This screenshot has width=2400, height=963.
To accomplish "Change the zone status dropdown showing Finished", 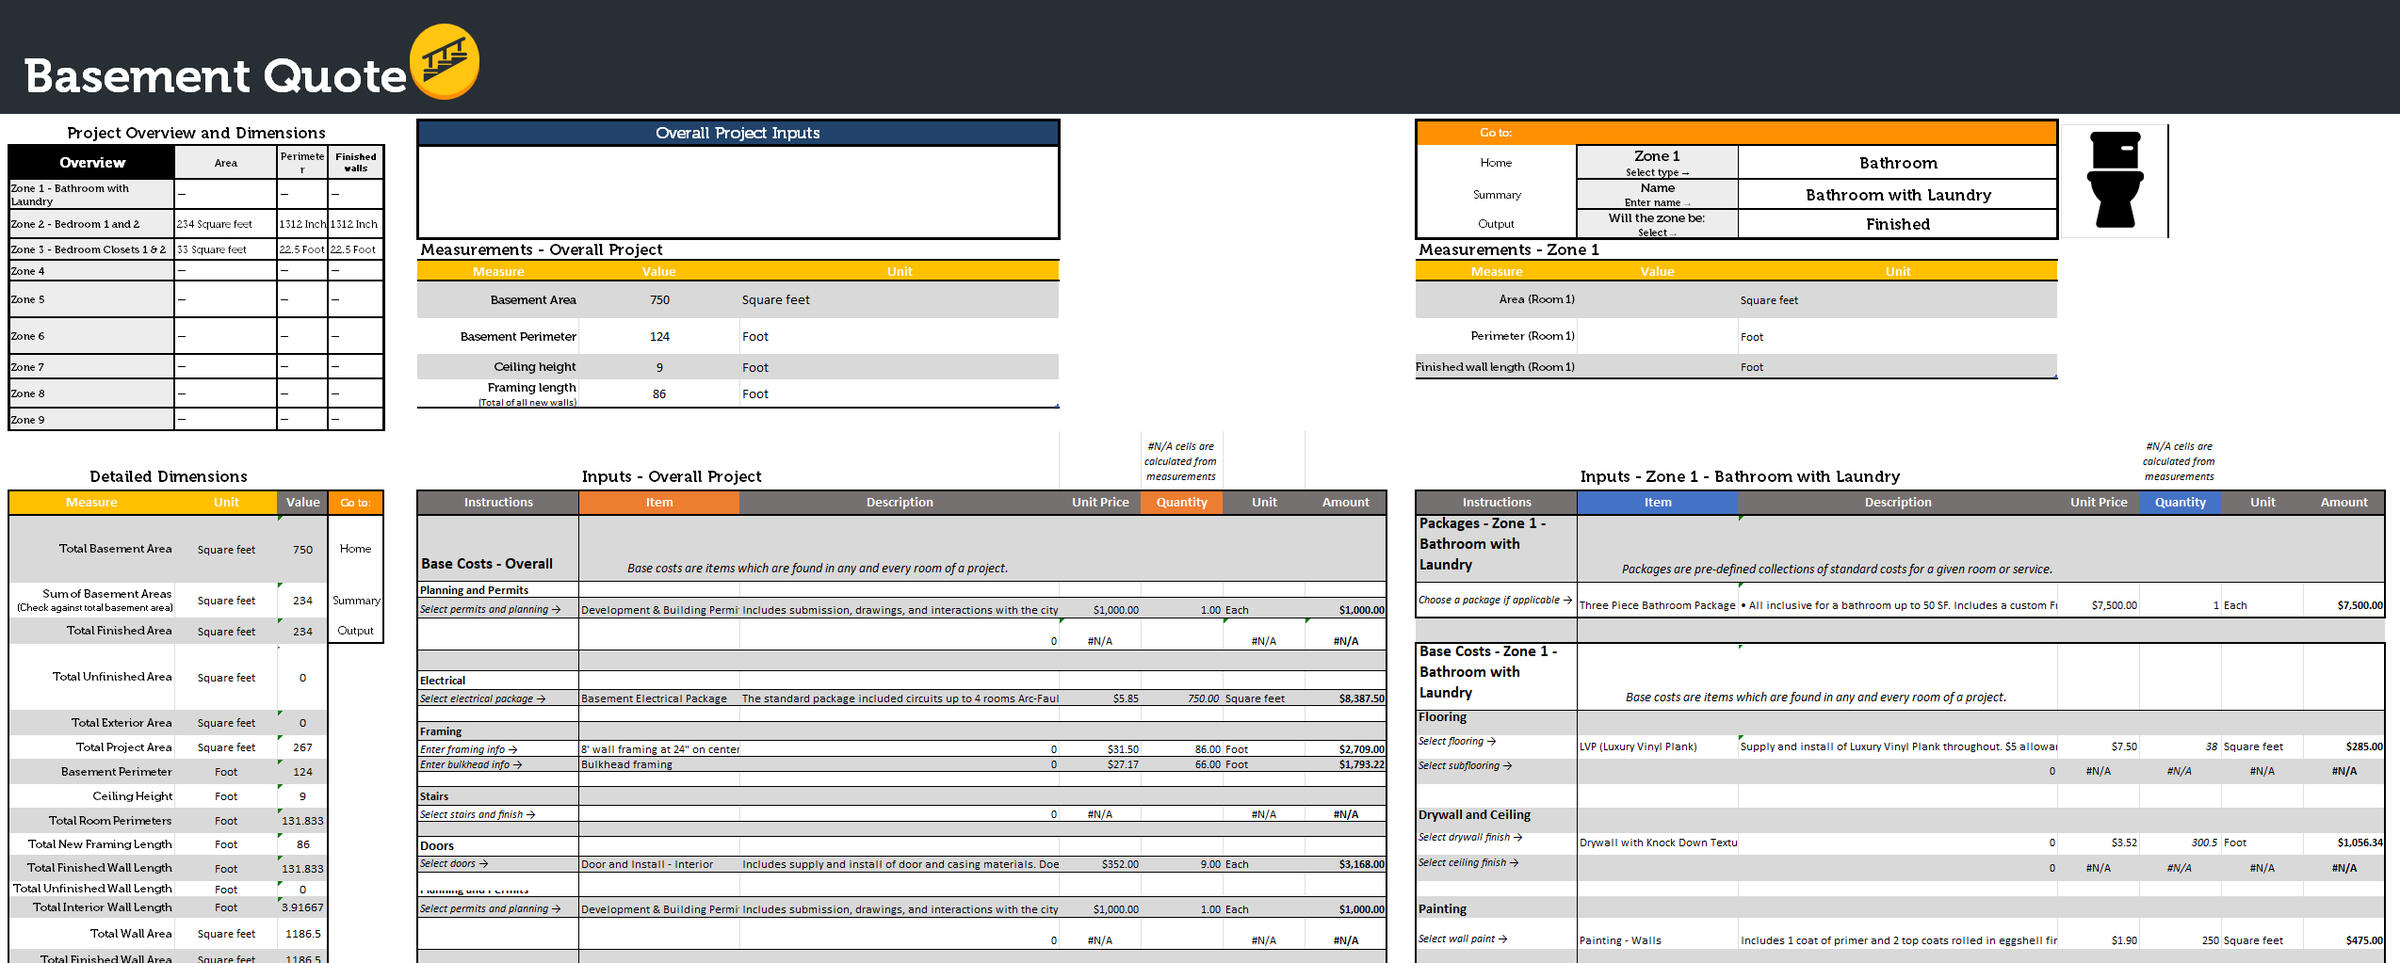I will coord(1897,224).
